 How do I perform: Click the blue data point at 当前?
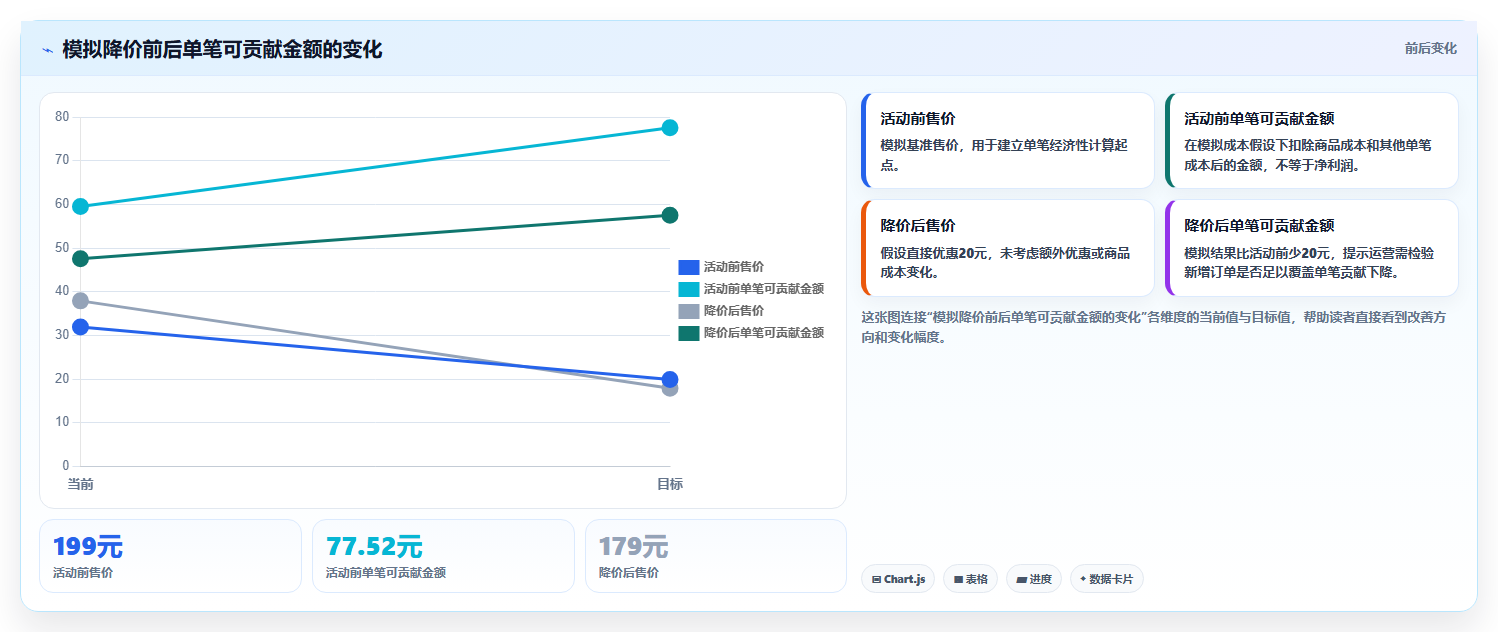[x=81, y=327]
